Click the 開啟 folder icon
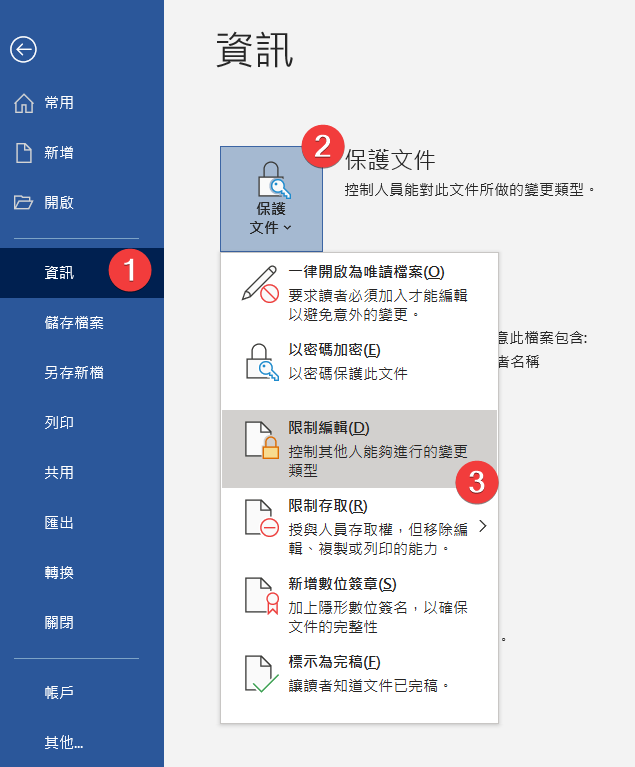The width and height of the screenshot is (635, 767). coord(23,203)
